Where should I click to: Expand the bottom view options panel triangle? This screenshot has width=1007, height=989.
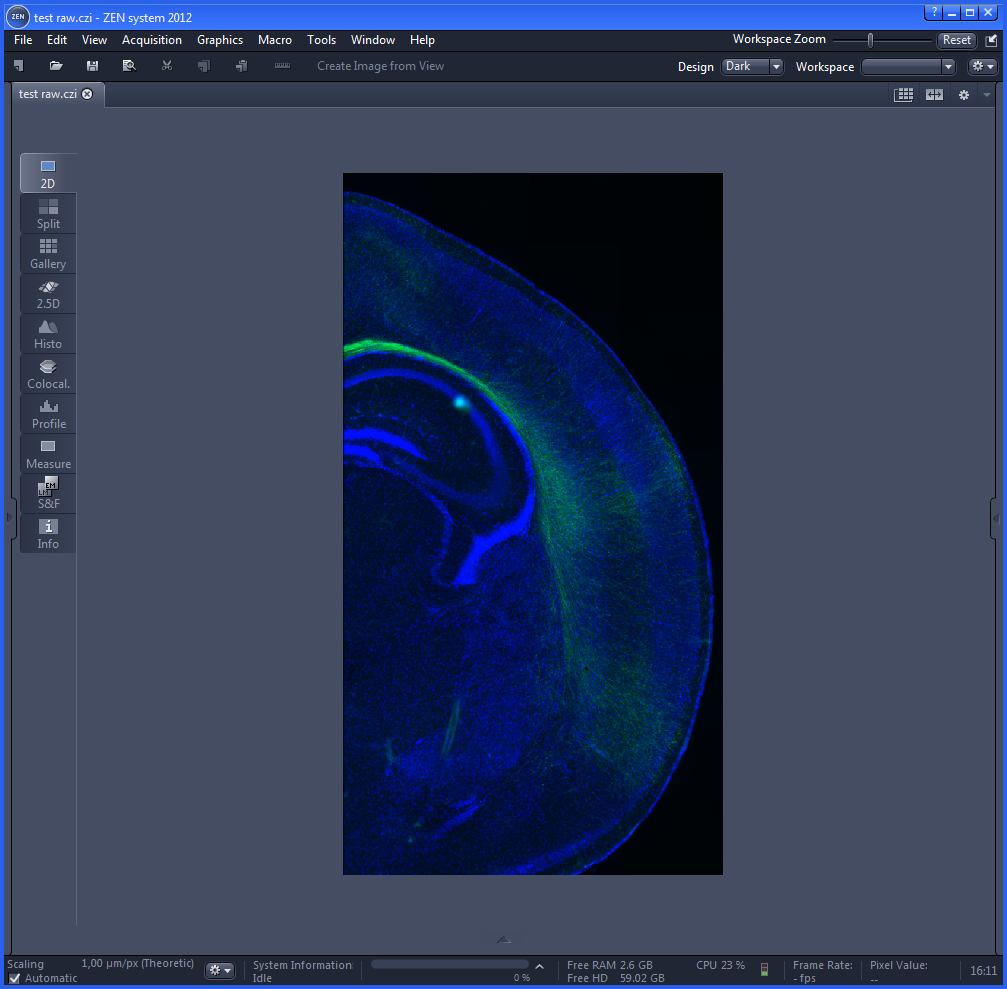pyautogui.click(x=504, y=940)
